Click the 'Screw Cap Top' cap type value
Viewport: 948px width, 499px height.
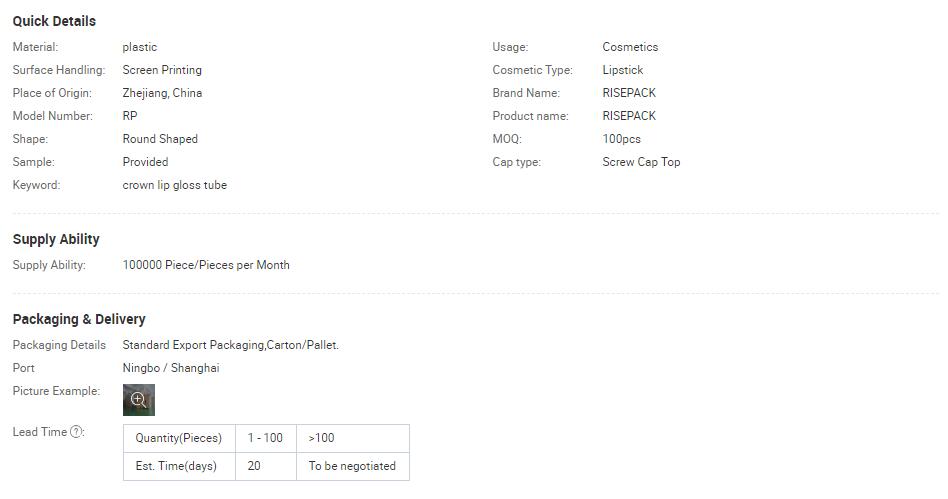[x=641, y=162]
